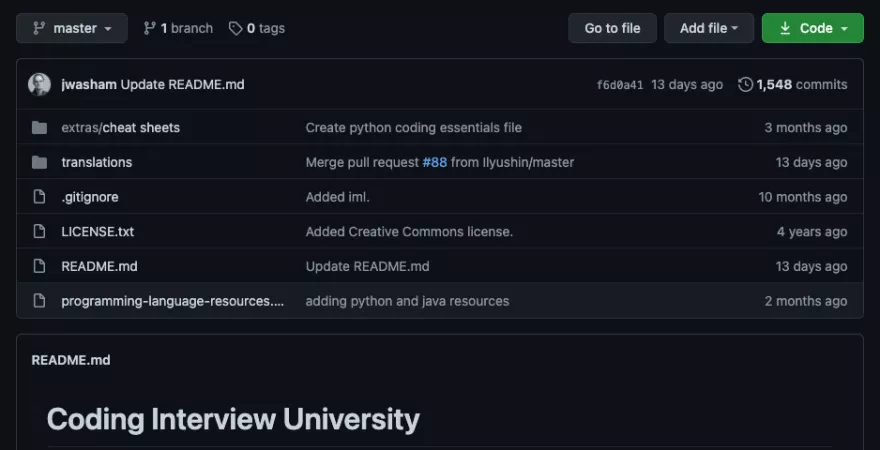The width and height of the screenshot is (880, 450).
Task: Click the folder icon beside translations
Action: coord(40,162)
